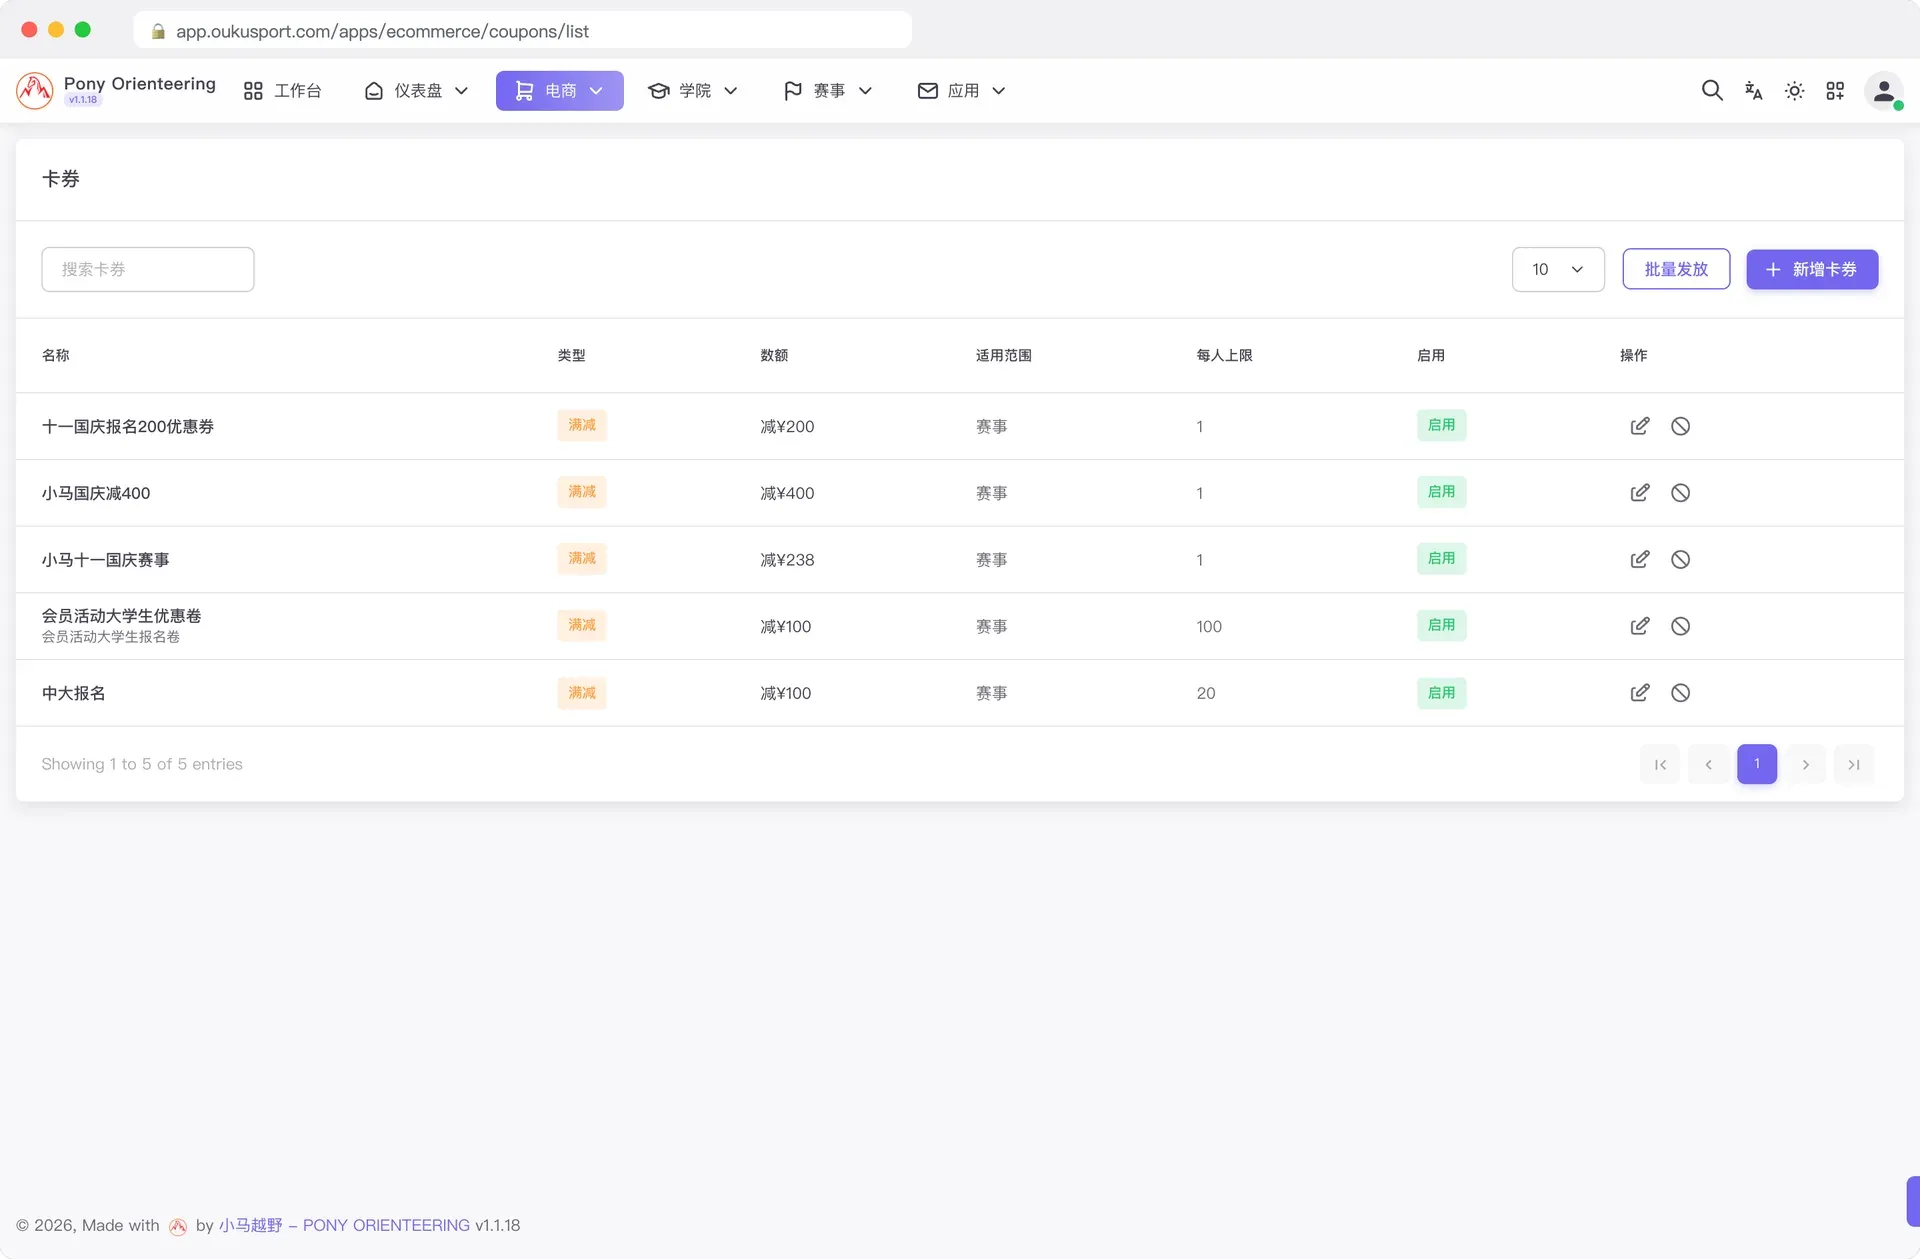This screenshot has width=1920, height=1259.
Task: Edit the 十一国庆报名200优惠券 coupon
Action: click(1640, 426)
